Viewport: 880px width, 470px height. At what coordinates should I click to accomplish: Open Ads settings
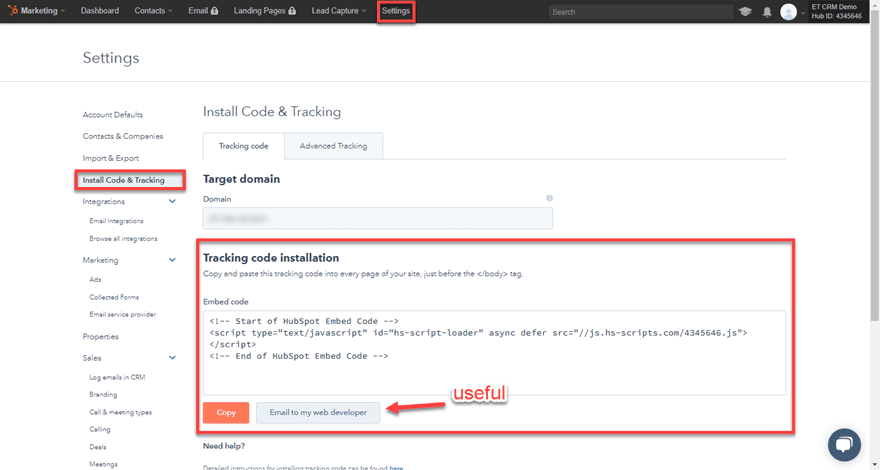coord(95,280)
